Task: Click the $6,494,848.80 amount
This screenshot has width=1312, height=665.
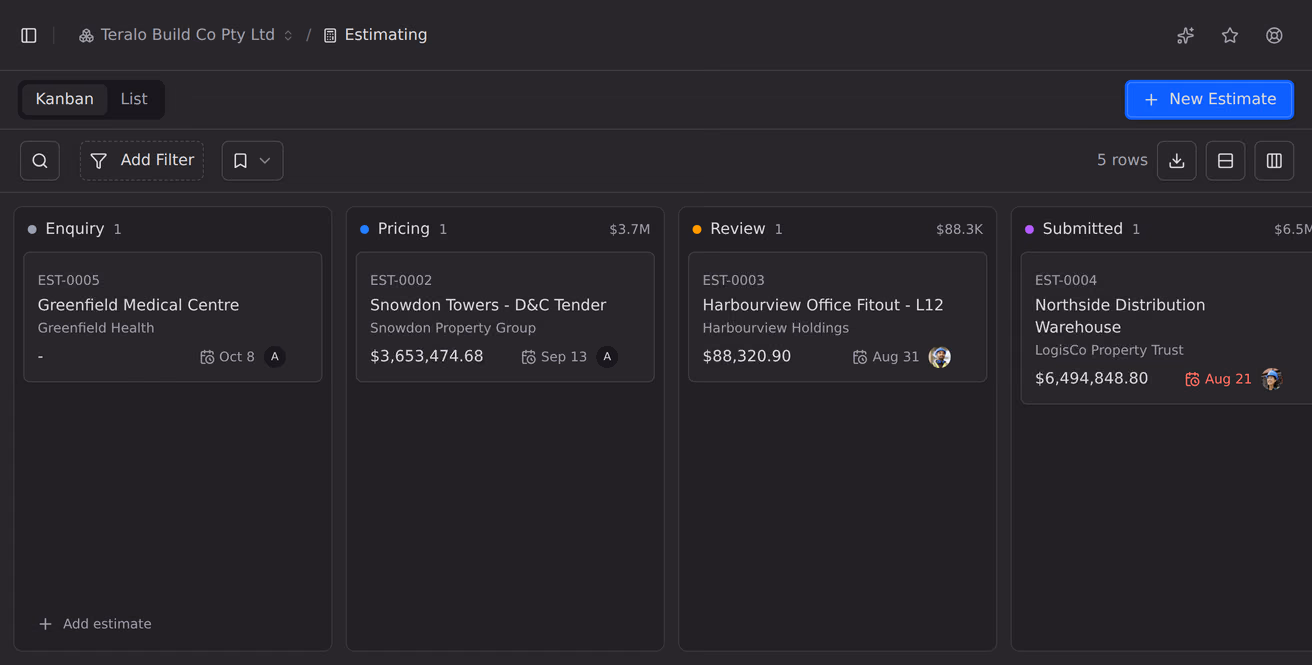Action: [x=1092, y=379]
